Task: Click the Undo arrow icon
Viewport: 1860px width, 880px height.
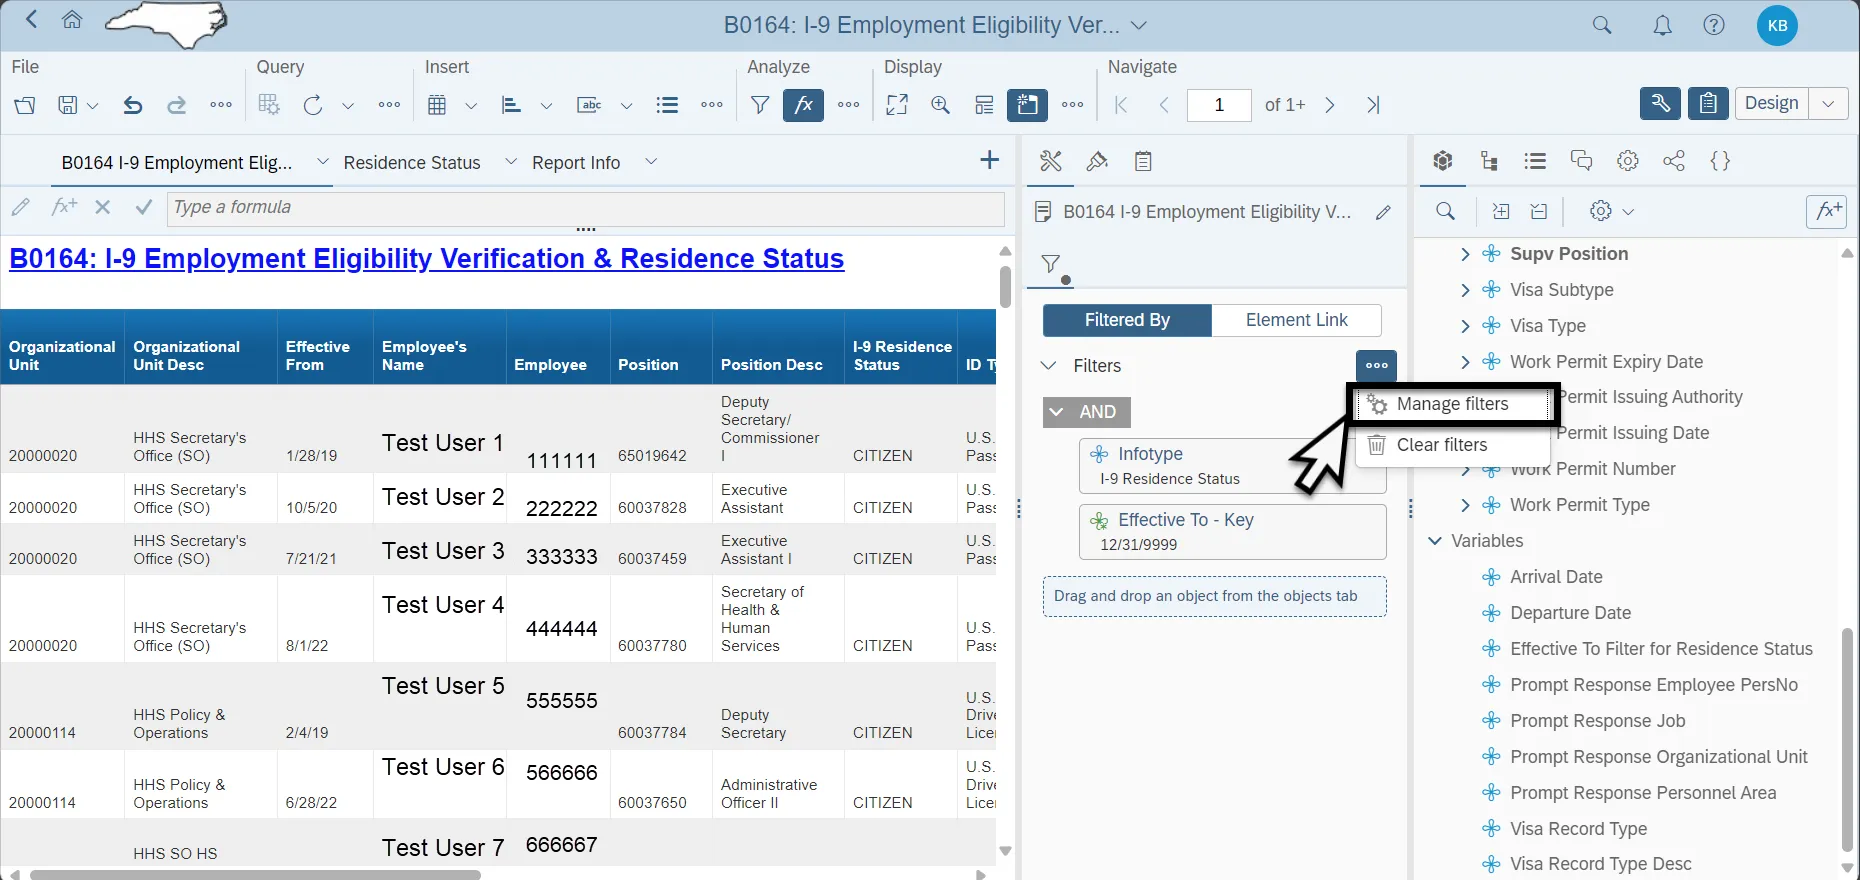Action: (x=132, y=105)
